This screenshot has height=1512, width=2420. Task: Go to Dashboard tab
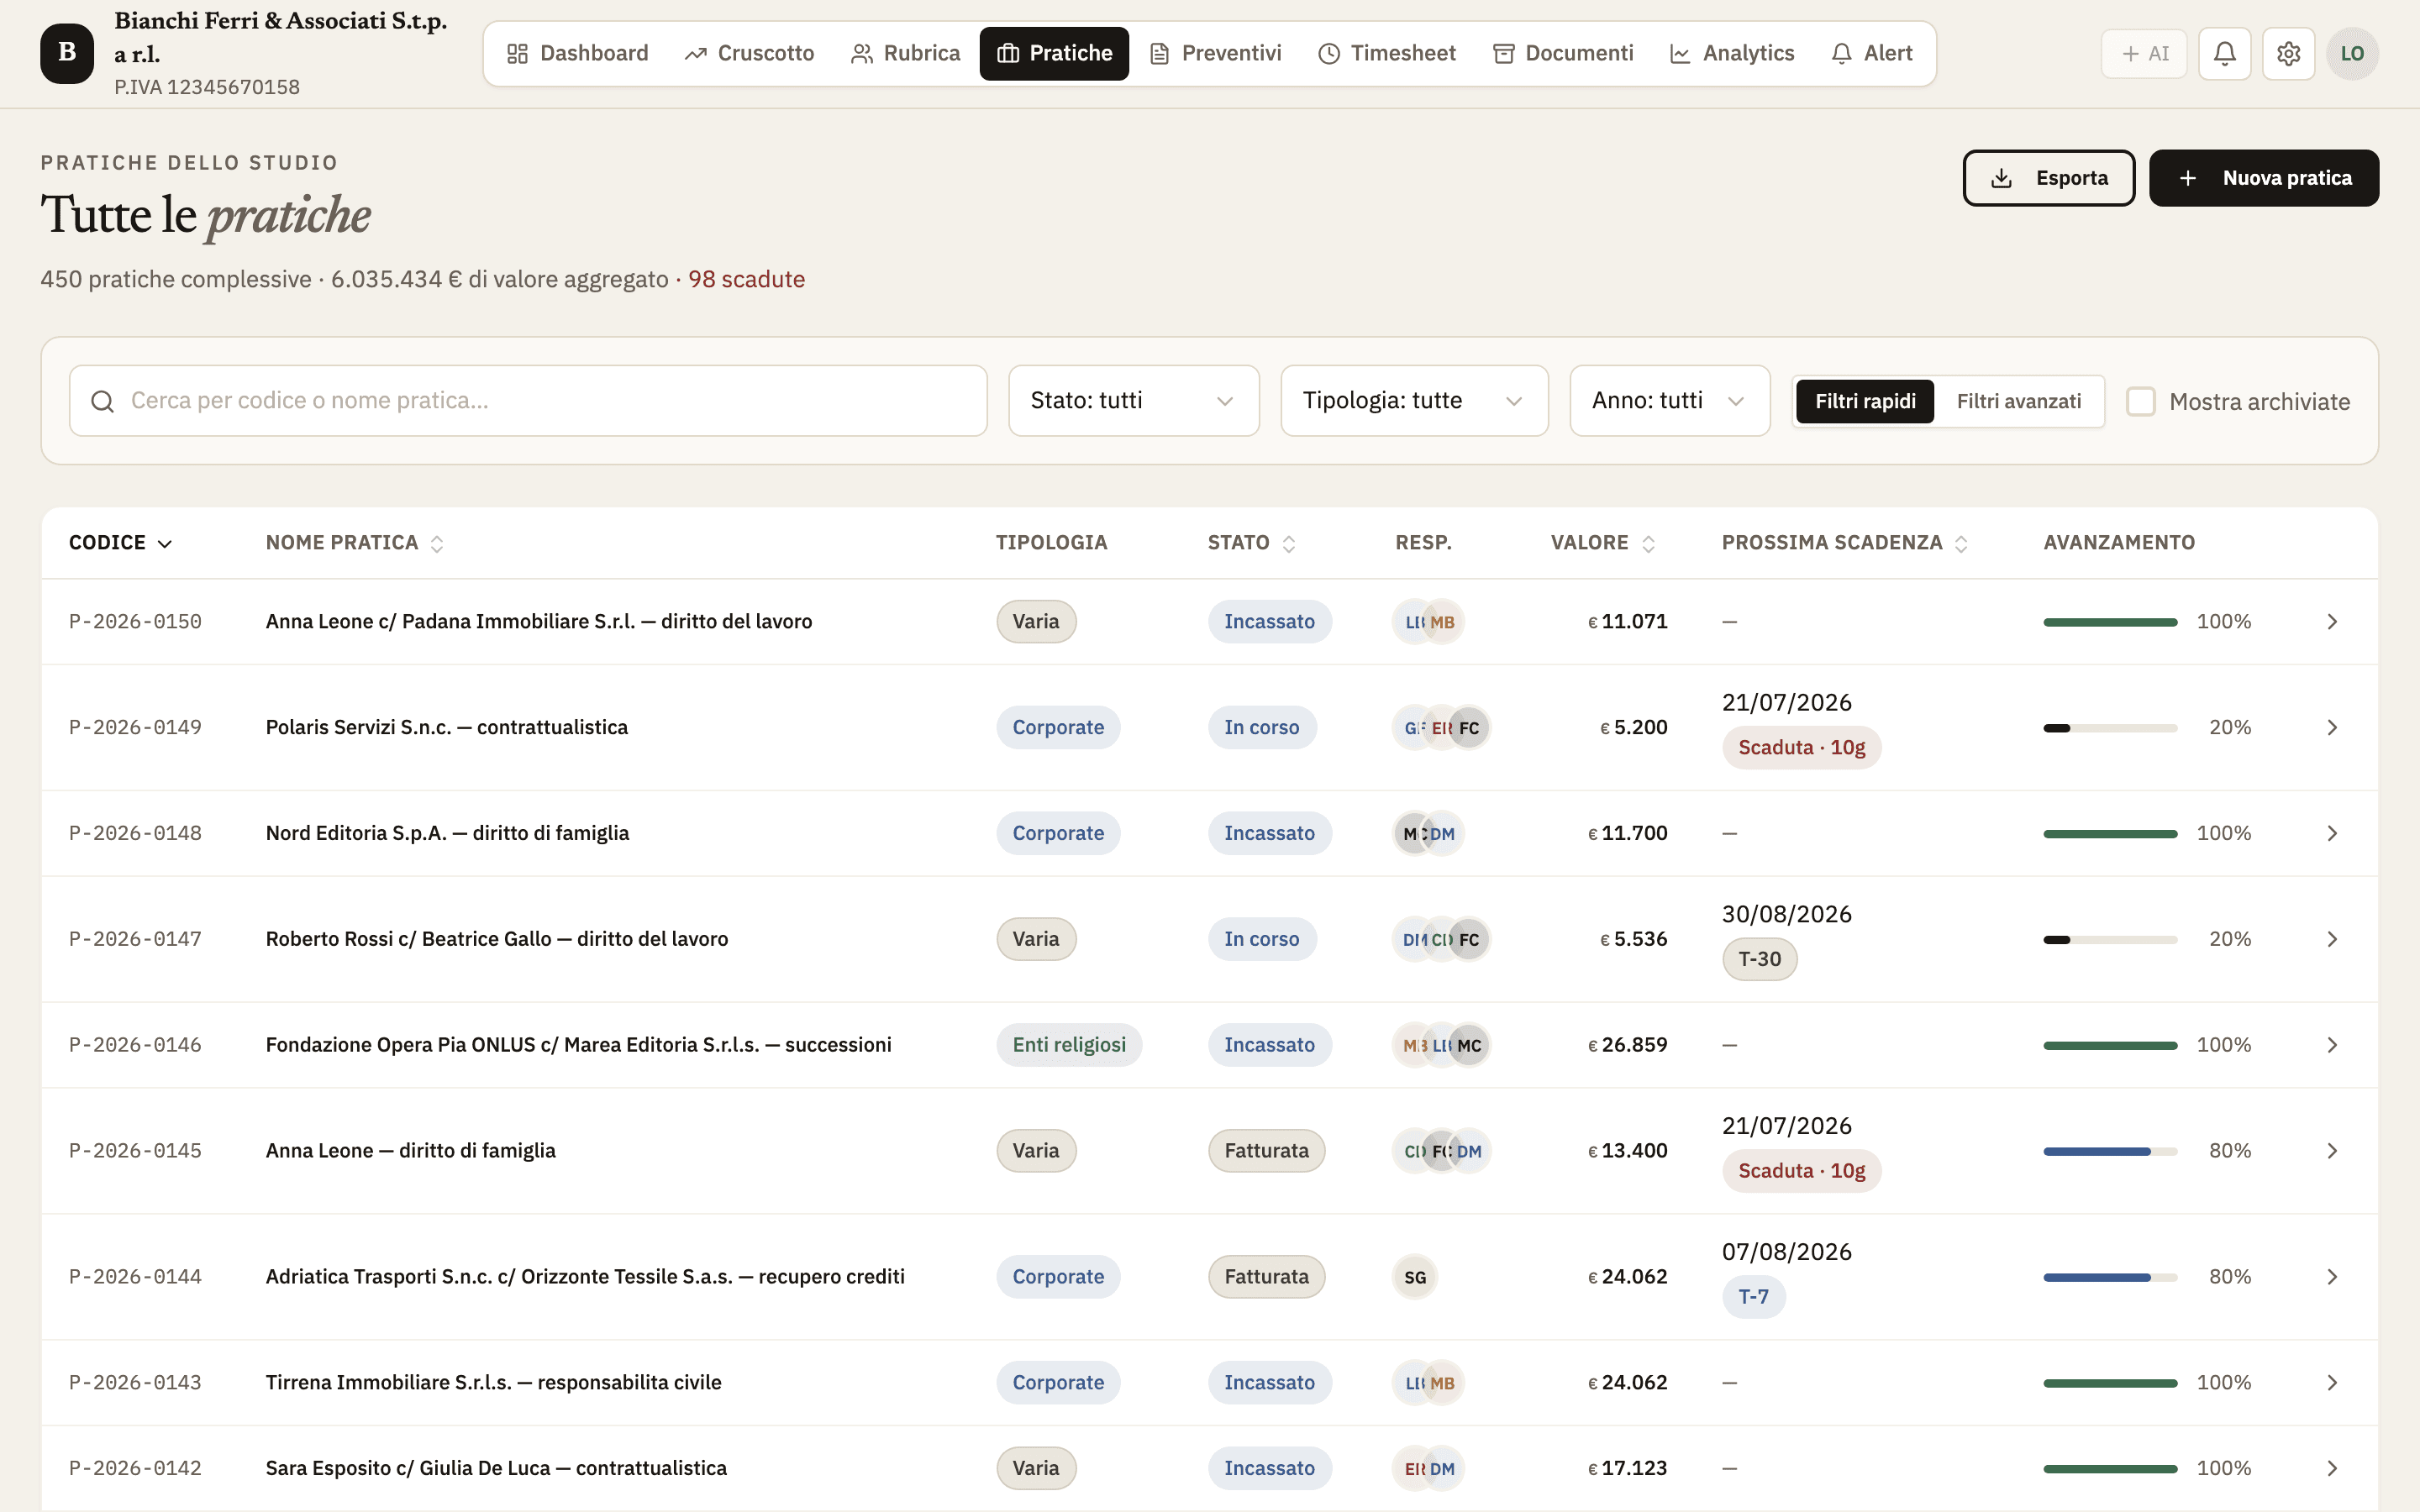click(577, 53)
